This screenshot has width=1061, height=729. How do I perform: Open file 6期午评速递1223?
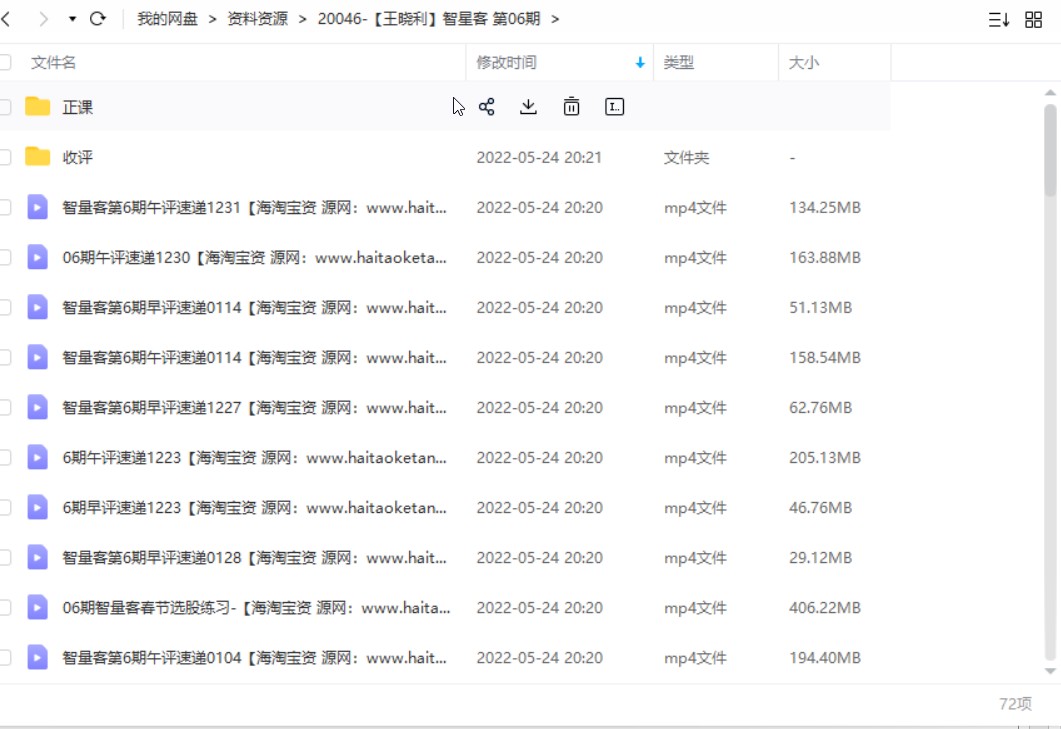coord(254,458)
